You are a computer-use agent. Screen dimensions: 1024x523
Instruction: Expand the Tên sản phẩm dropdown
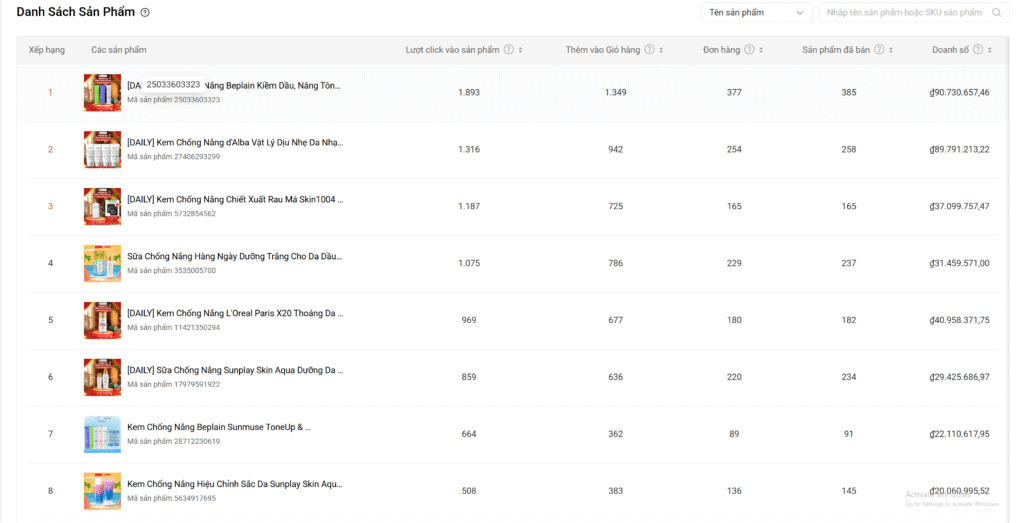756,13
